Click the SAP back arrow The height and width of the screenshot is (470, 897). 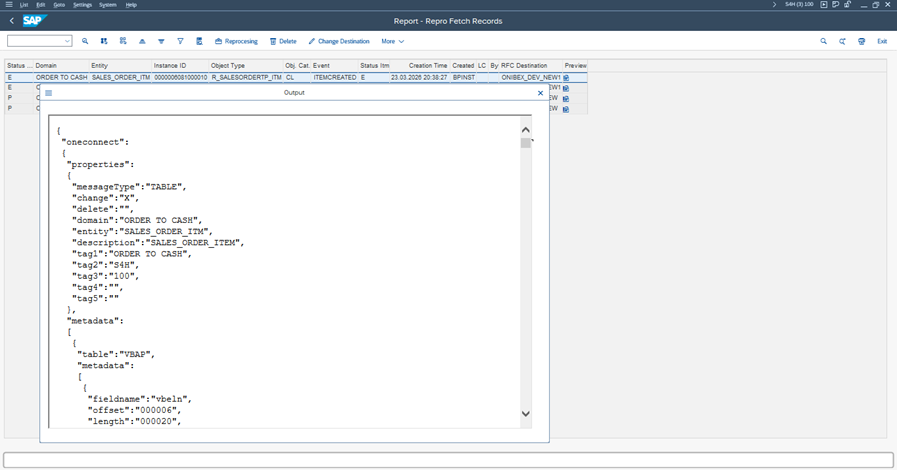pos(11,21)
